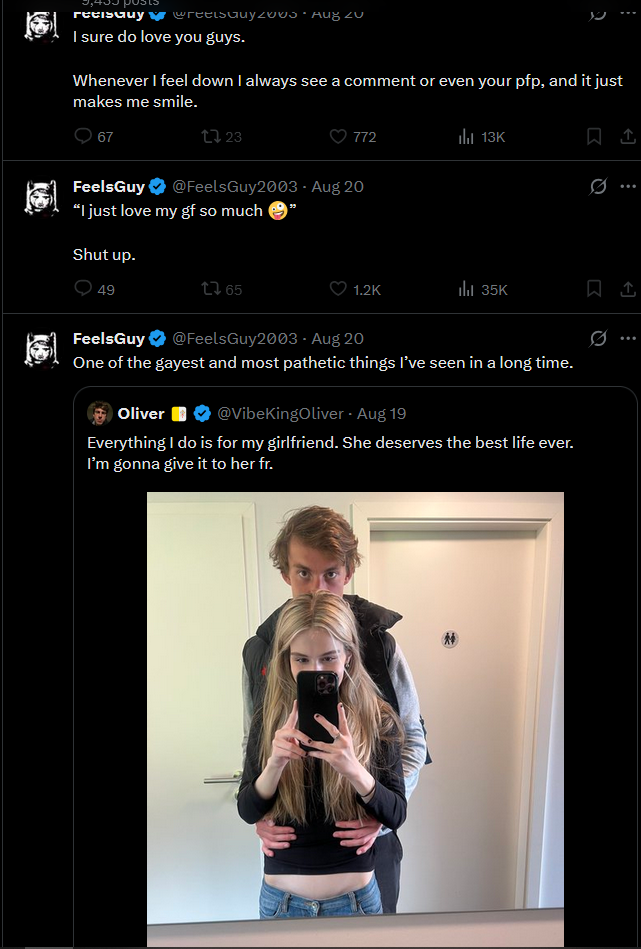This screenshot has height=949, width=641.
Task: Click Grok icon on the quote post
Action: [598, 338]
